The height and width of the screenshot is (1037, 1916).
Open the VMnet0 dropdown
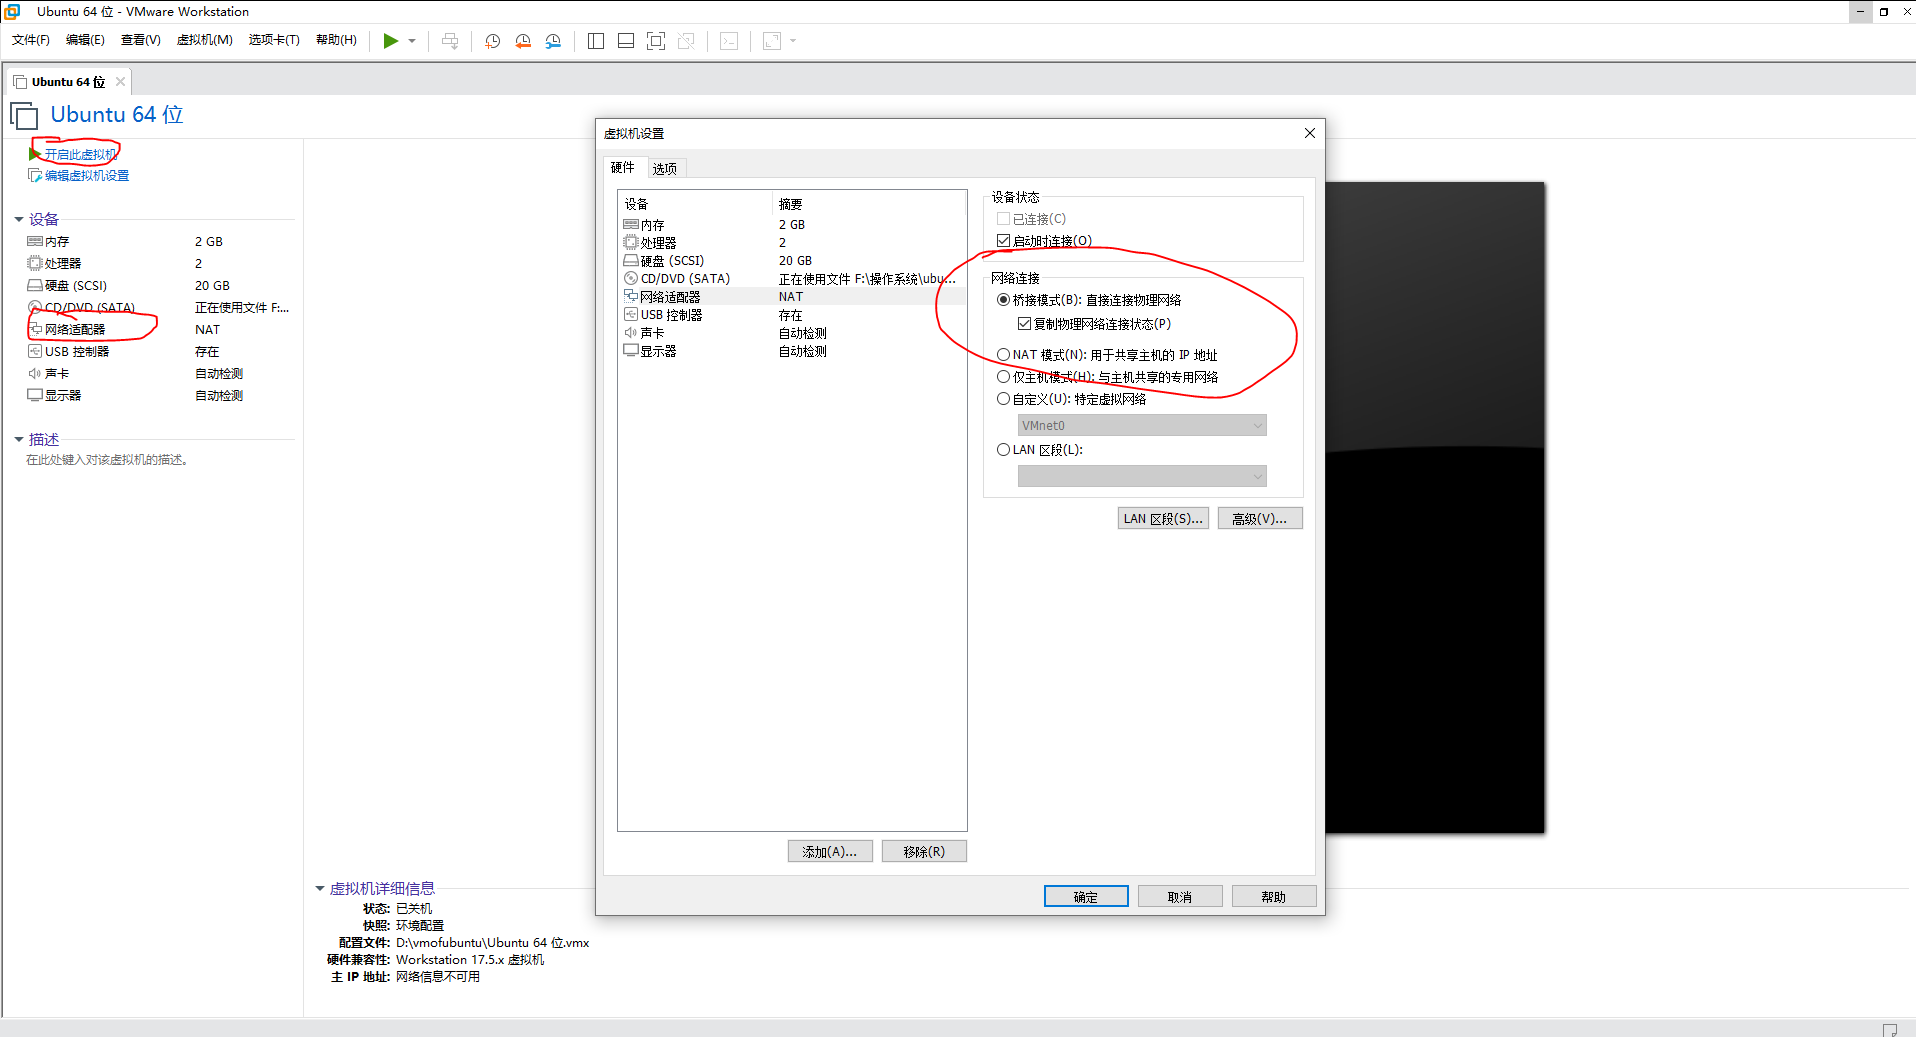click(x=1142, y=425)
